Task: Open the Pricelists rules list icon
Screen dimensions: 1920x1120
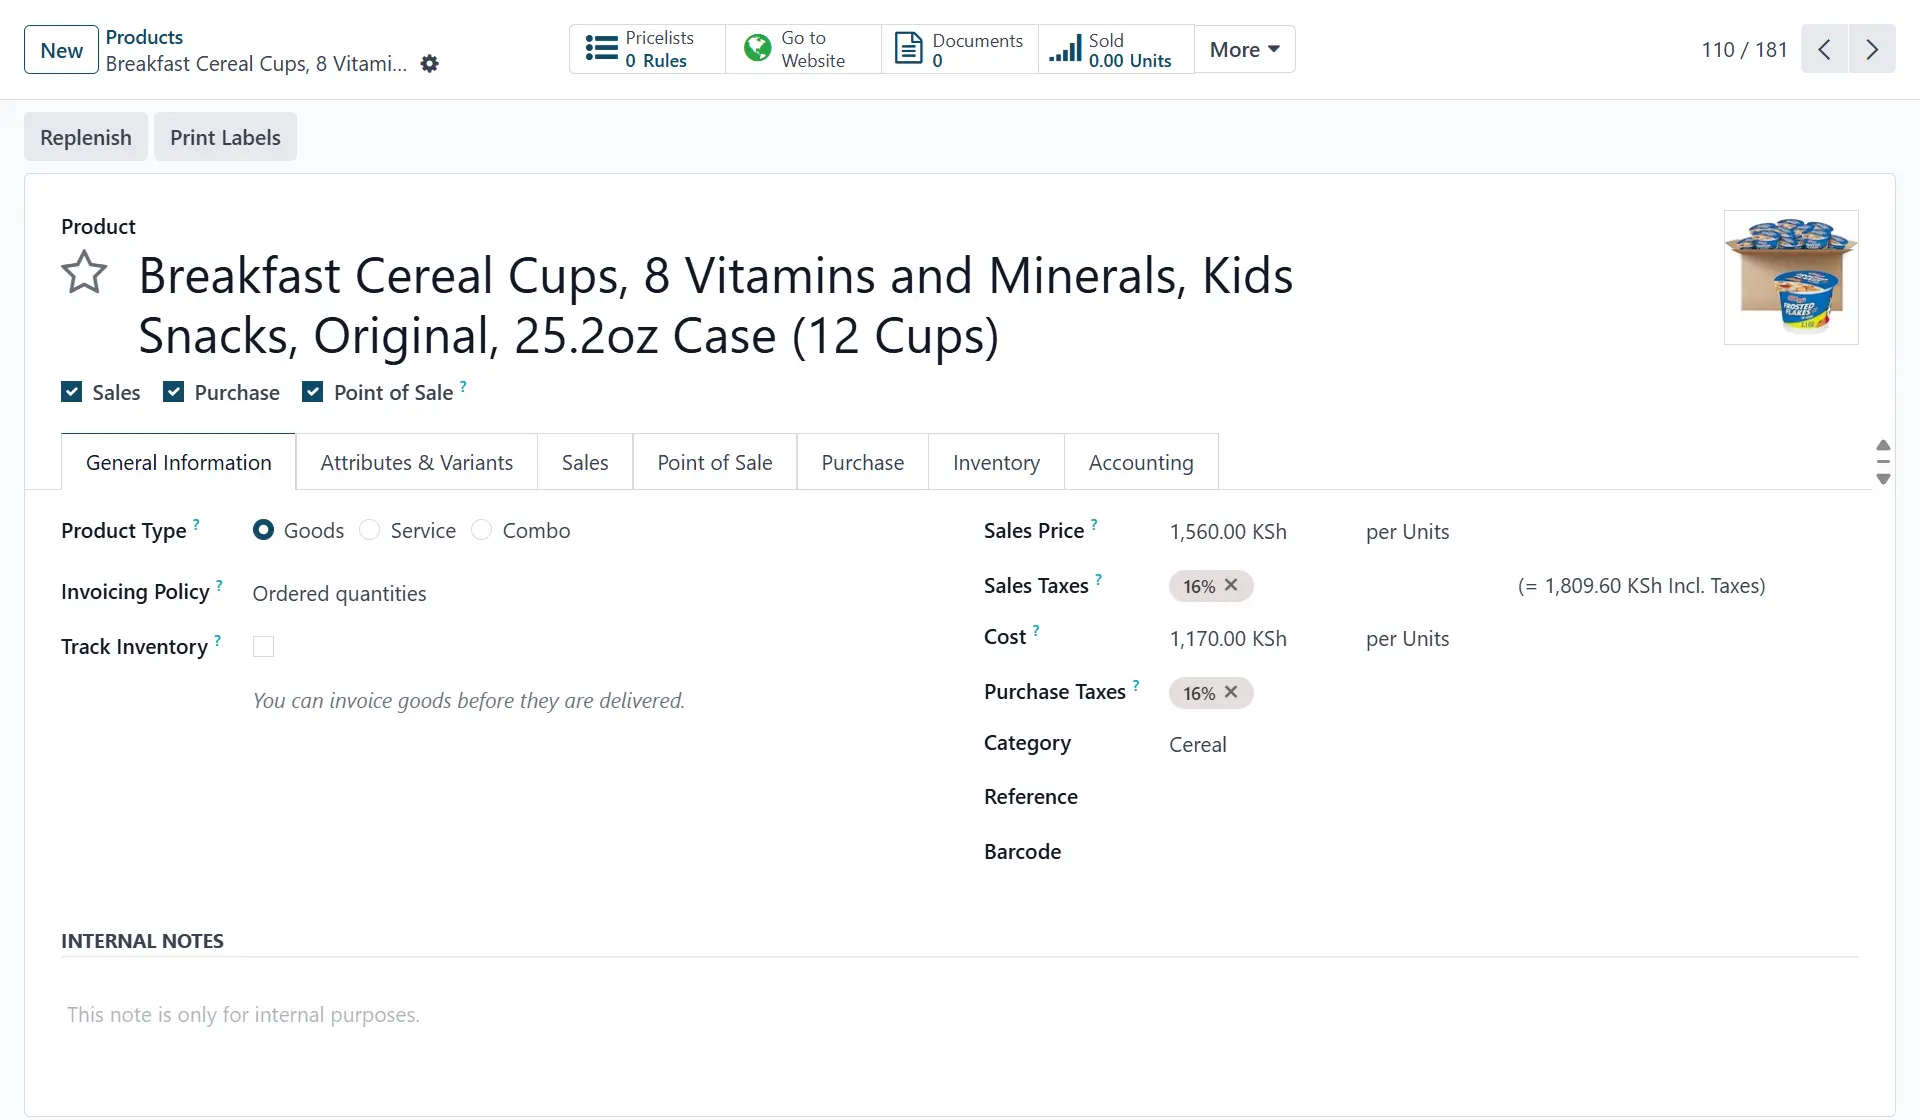Action: [601, 49]
